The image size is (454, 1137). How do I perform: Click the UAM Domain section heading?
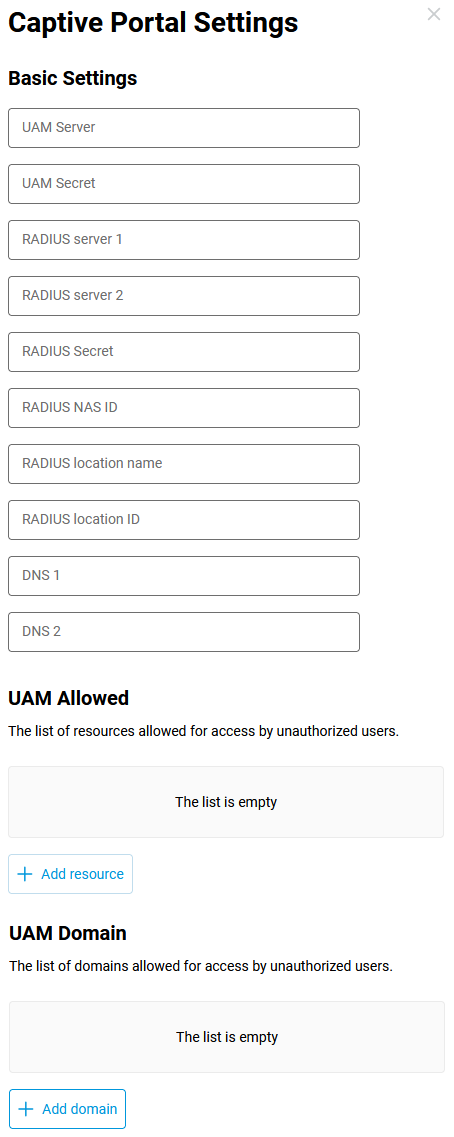pyautogui.click(x=68, y=933)
